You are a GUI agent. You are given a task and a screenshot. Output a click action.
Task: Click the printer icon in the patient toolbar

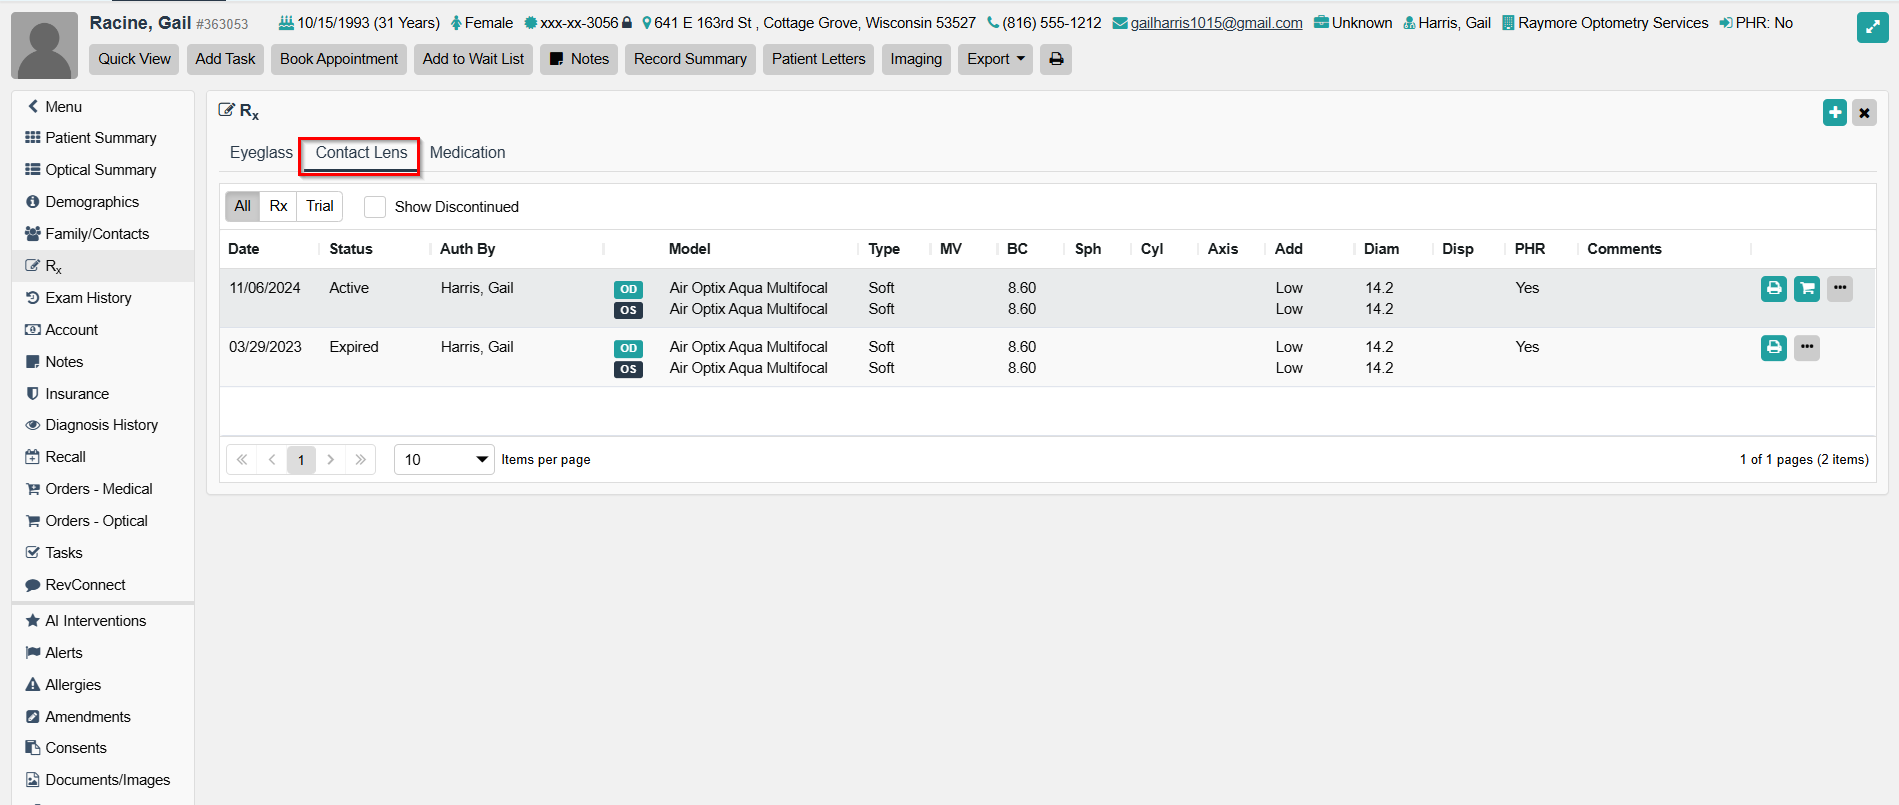1055,59
